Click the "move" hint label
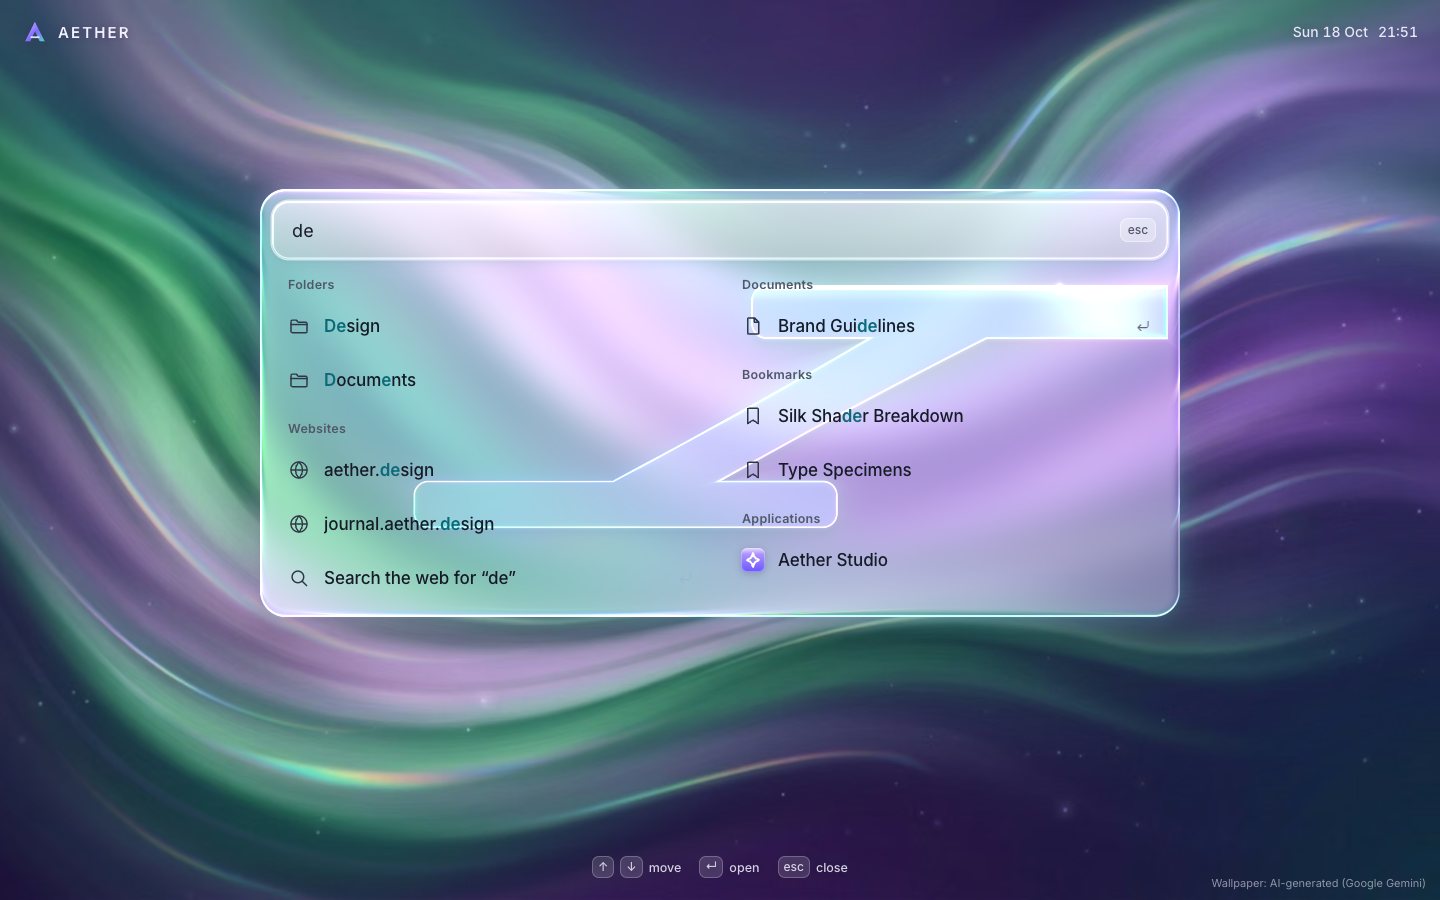The width and height of the screenshot is (1440, 900). click(x=665, y=868)
